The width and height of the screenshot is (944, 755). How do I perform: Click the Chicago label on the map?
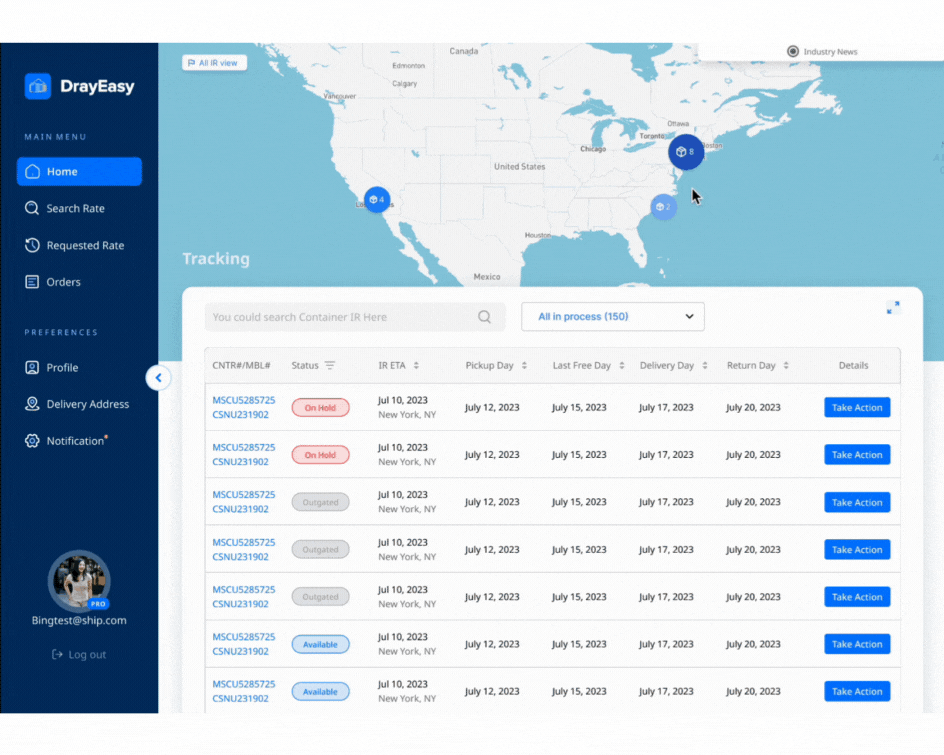point(593,149)
